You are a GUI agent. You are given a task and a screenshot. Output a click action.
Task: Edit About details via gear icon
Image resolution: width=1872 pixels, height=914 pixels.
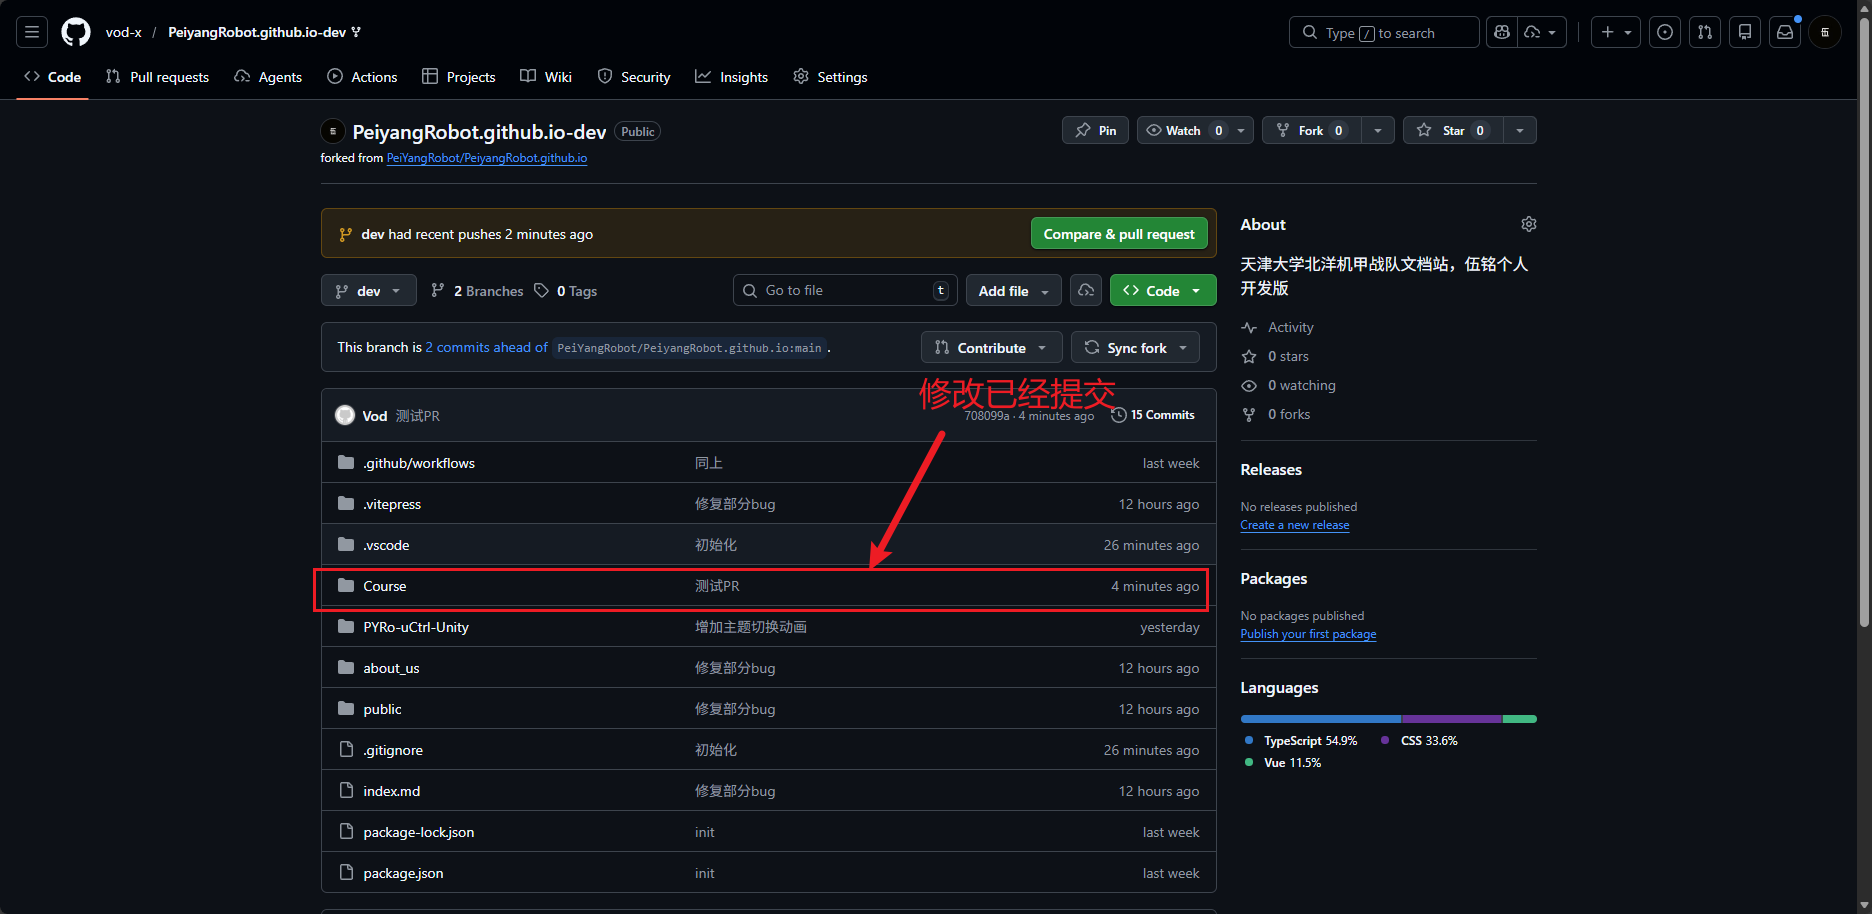click(1528, 224)
